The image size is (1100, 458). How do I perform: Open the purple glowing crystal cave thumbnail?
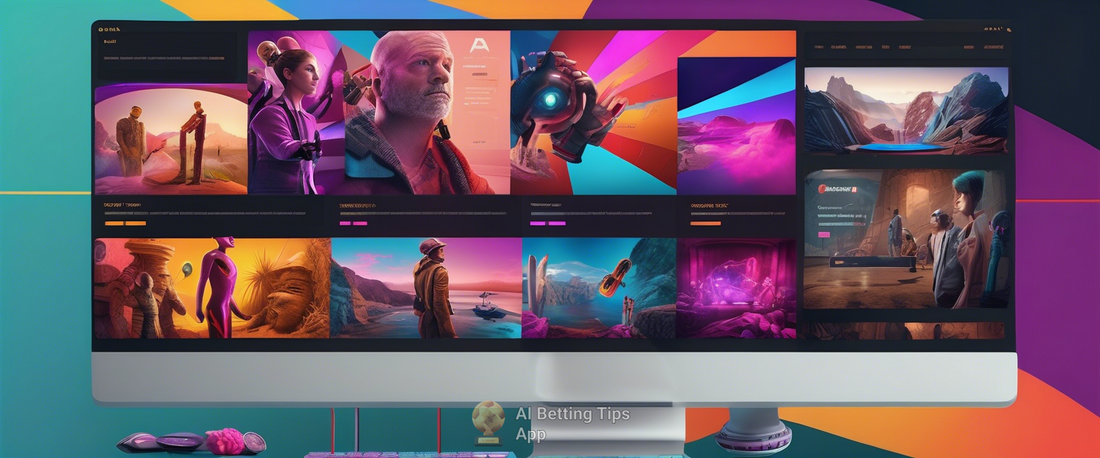tap(736, 288)
